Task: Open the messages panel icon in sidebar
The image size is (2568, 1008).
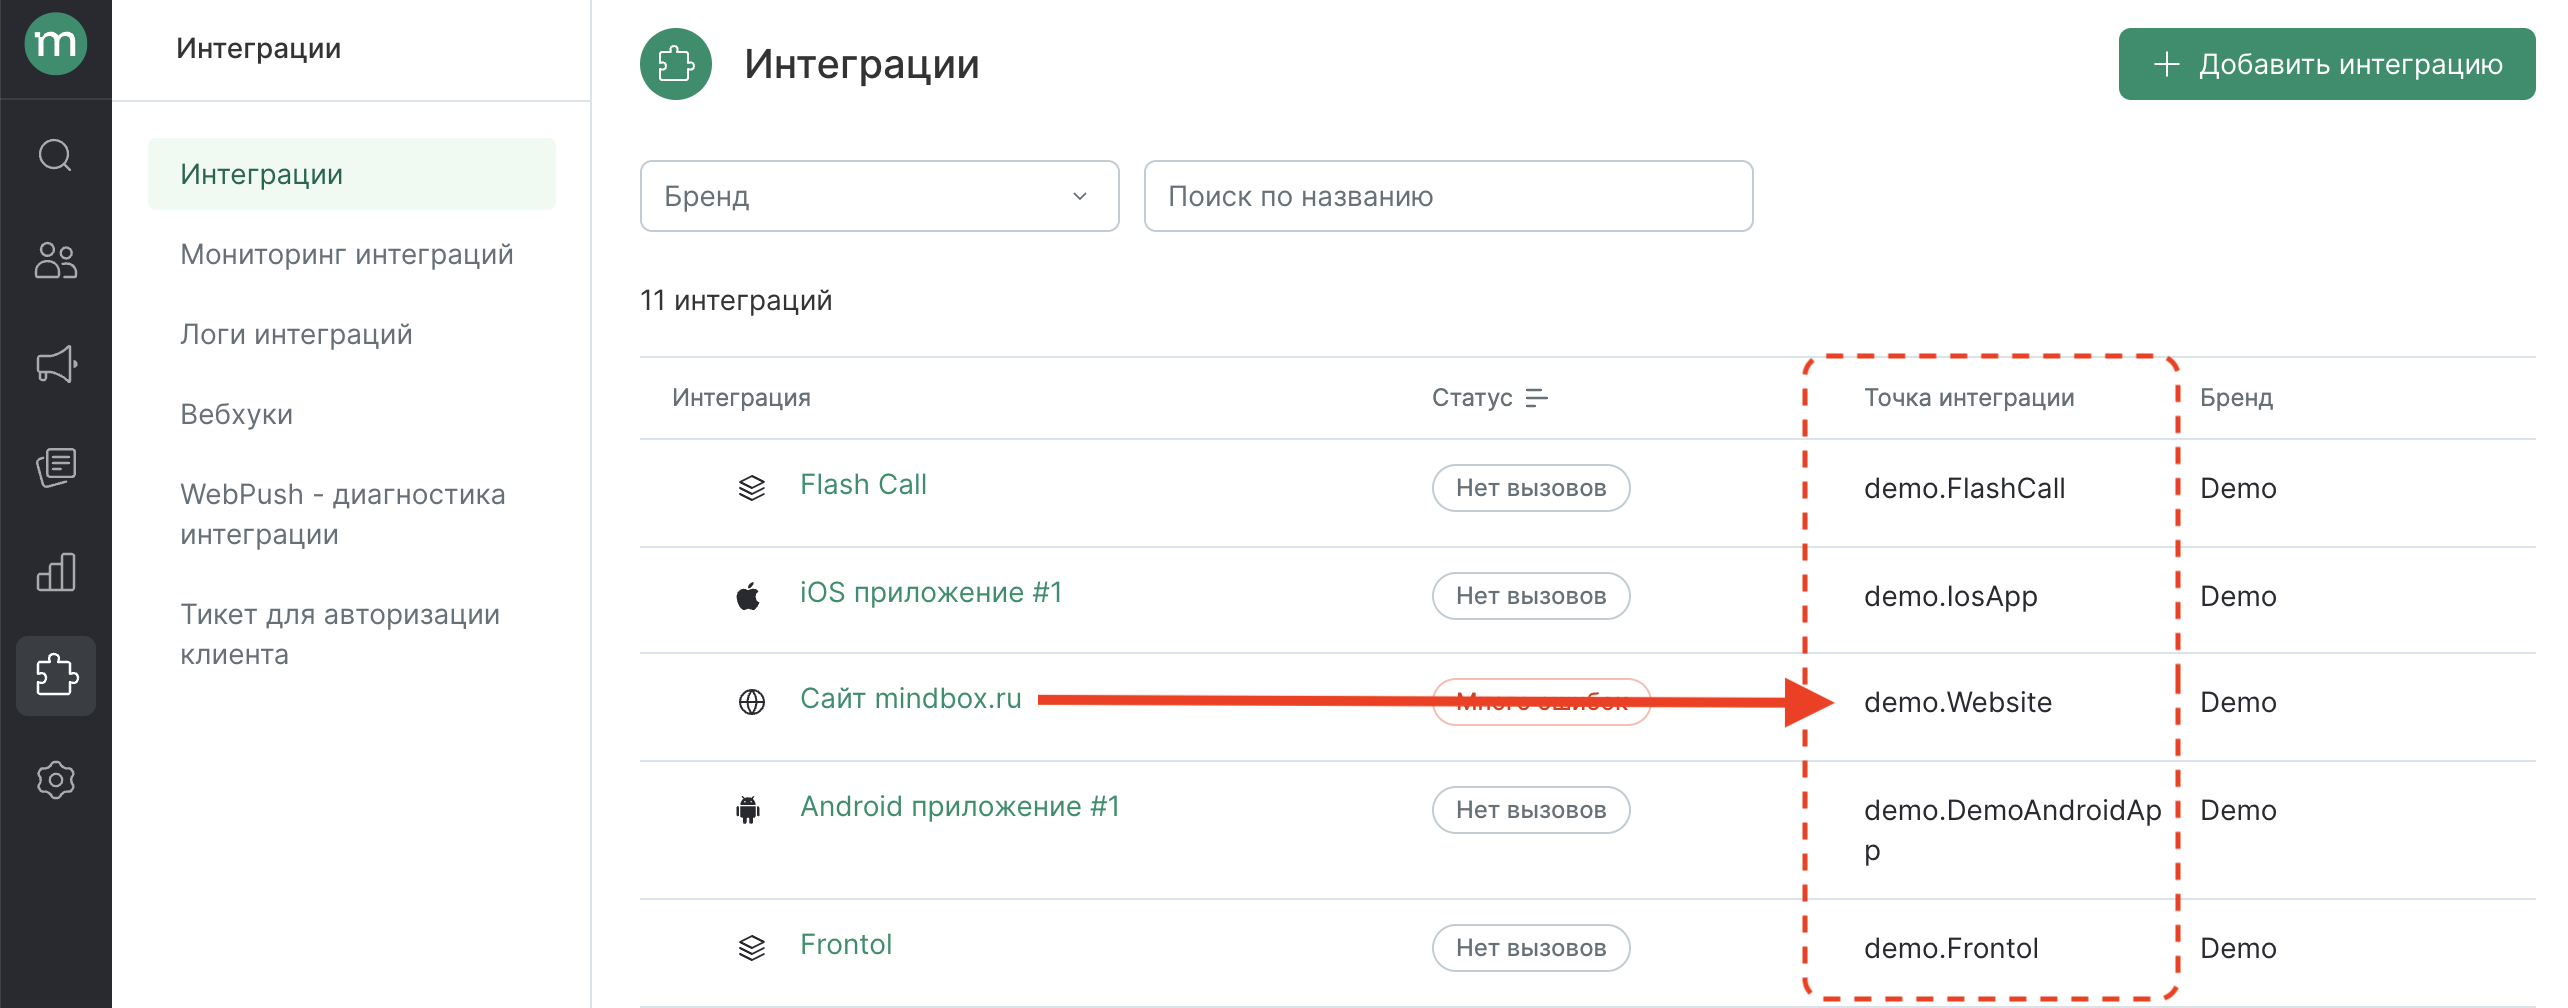Action: 55,468
